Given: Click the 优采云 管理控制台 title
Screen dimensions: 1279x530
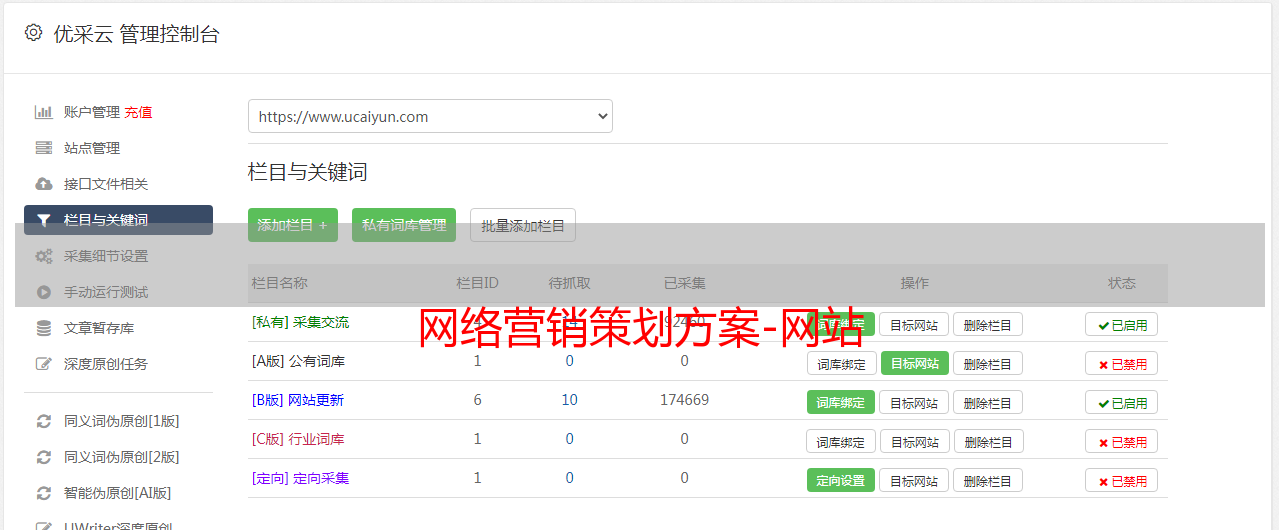Looking at the screenshot, I should (136, 34).
